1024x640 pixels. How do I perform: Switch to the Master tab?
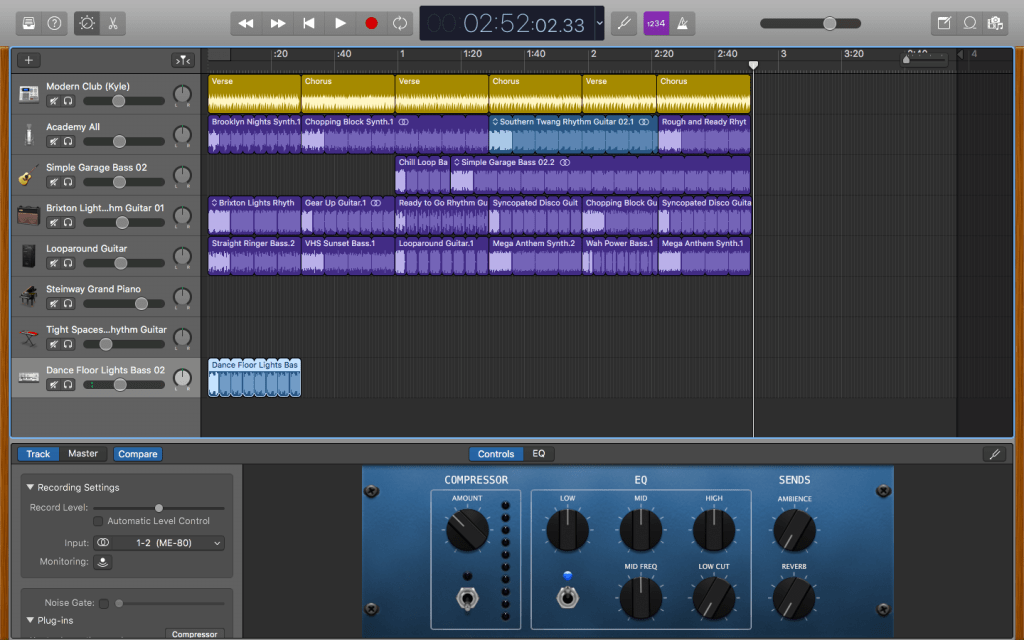84,453
